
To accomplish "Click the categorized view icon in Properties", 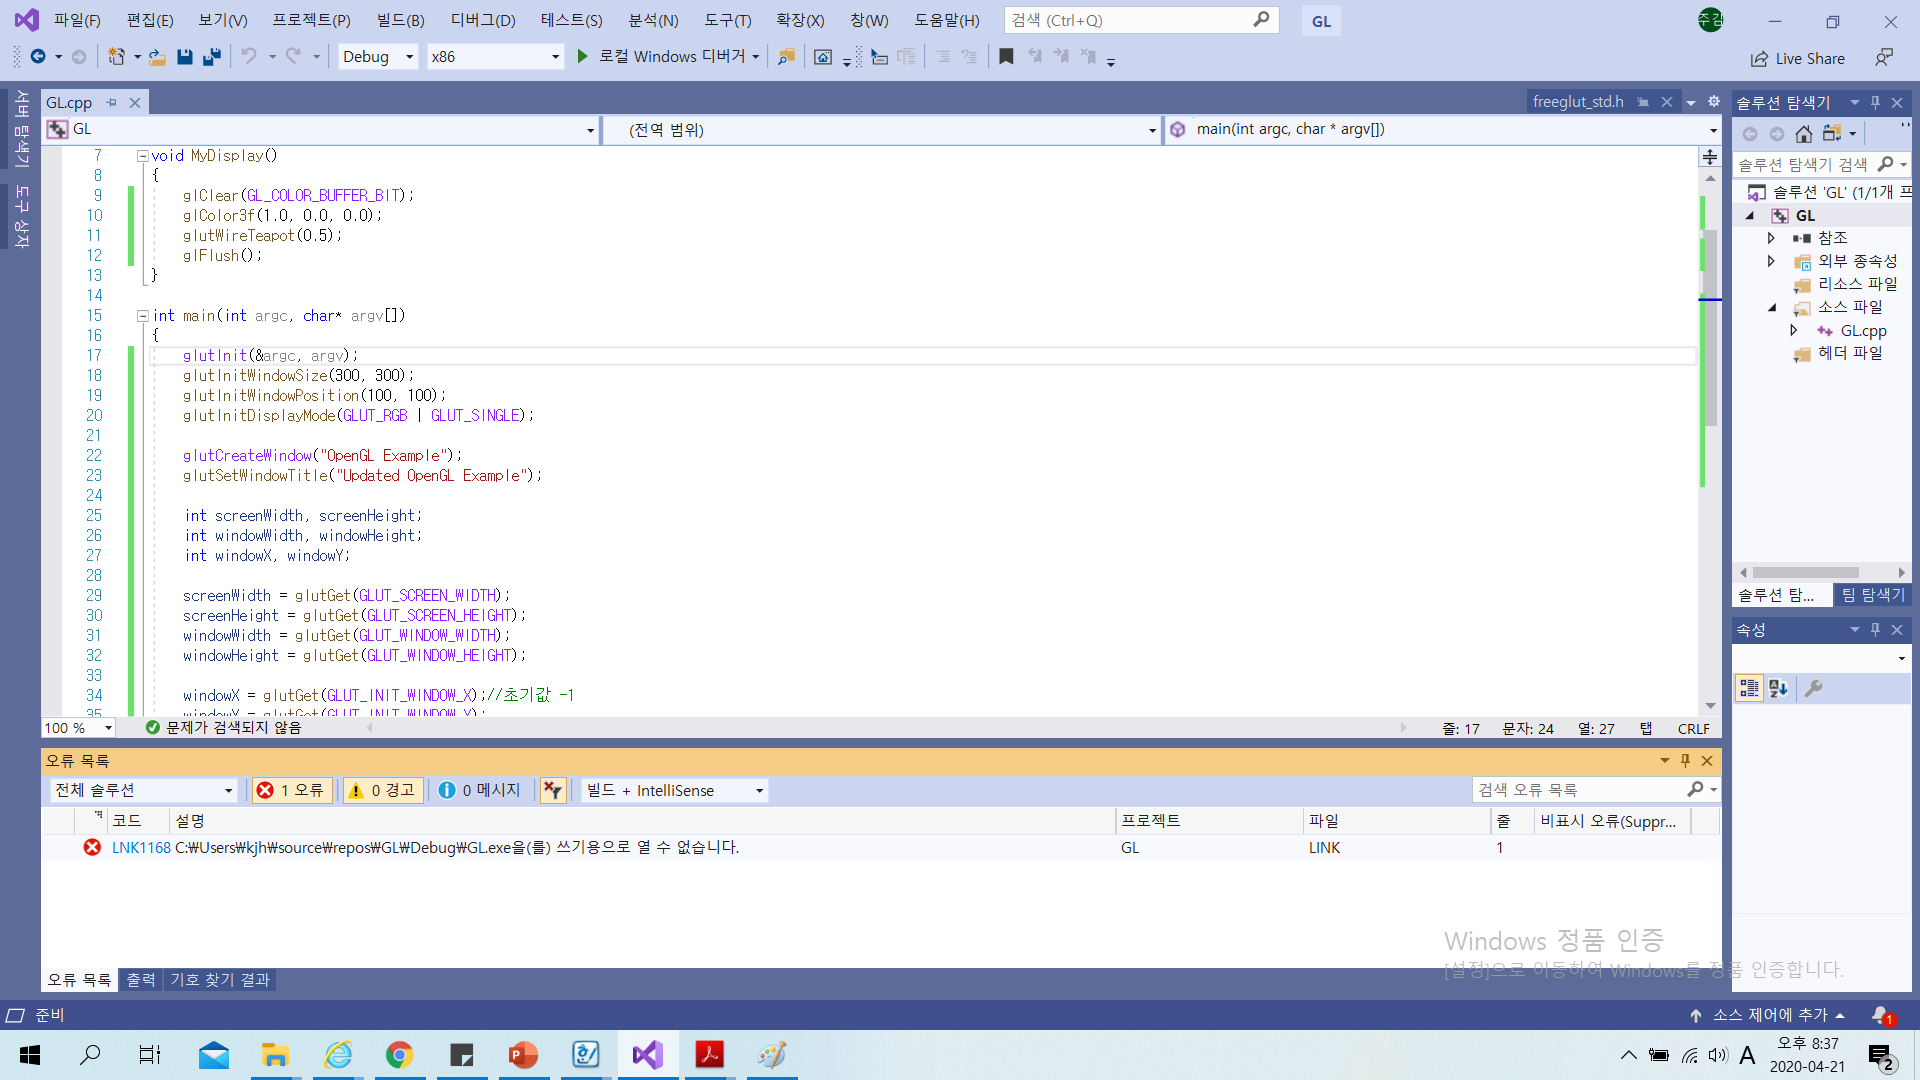I will tap(1749, 688).
